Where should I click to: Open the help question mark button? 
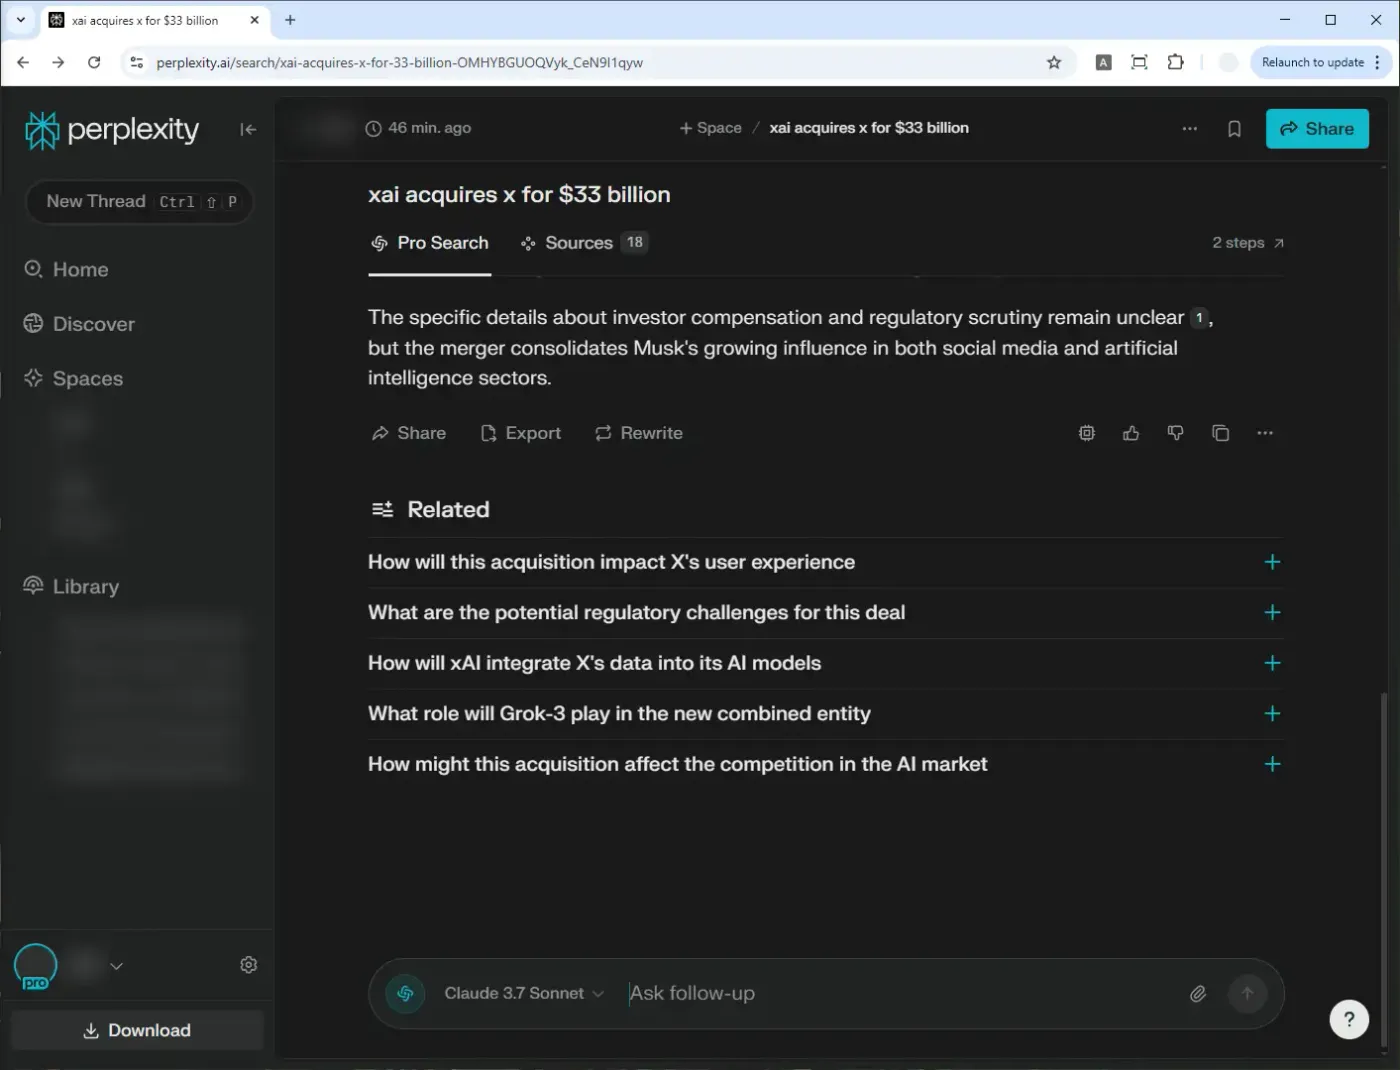[1349, 1019]
